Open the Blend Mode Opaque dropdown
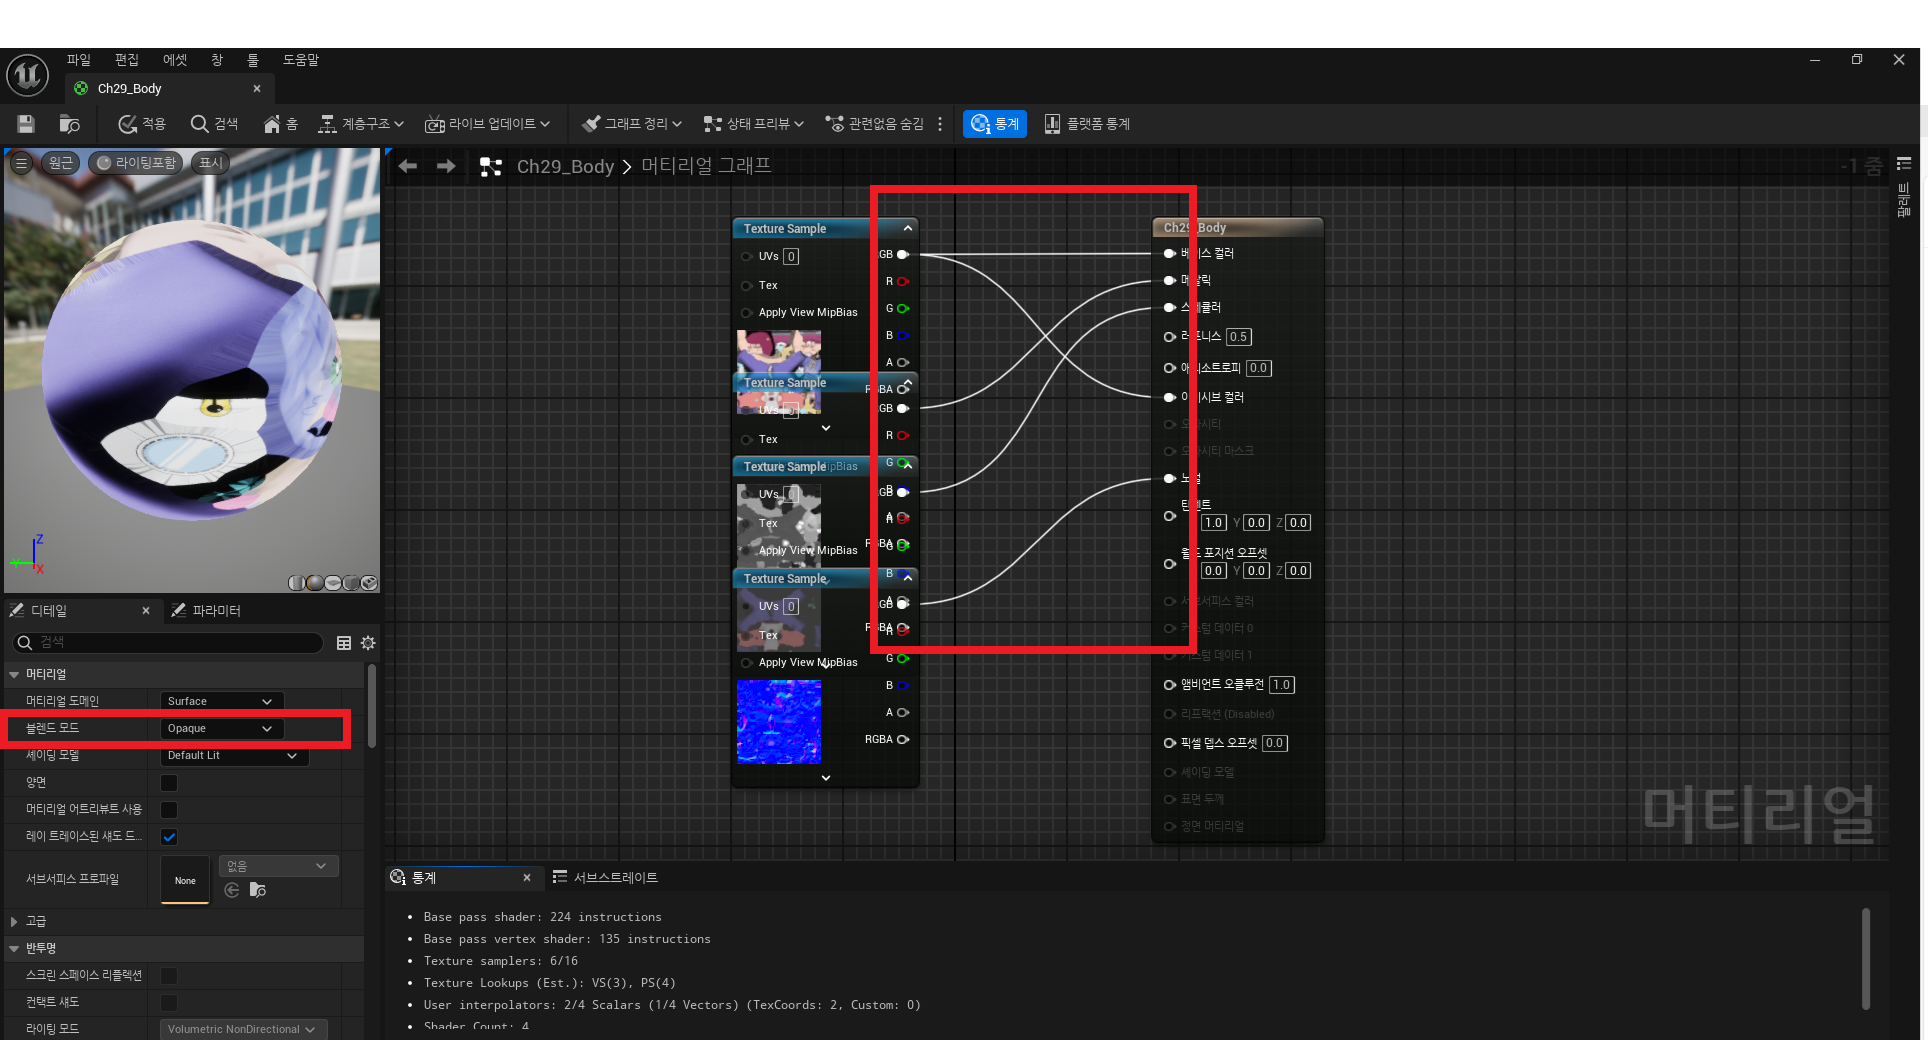The image size is (1928, 1040). (x=221, y=728)
